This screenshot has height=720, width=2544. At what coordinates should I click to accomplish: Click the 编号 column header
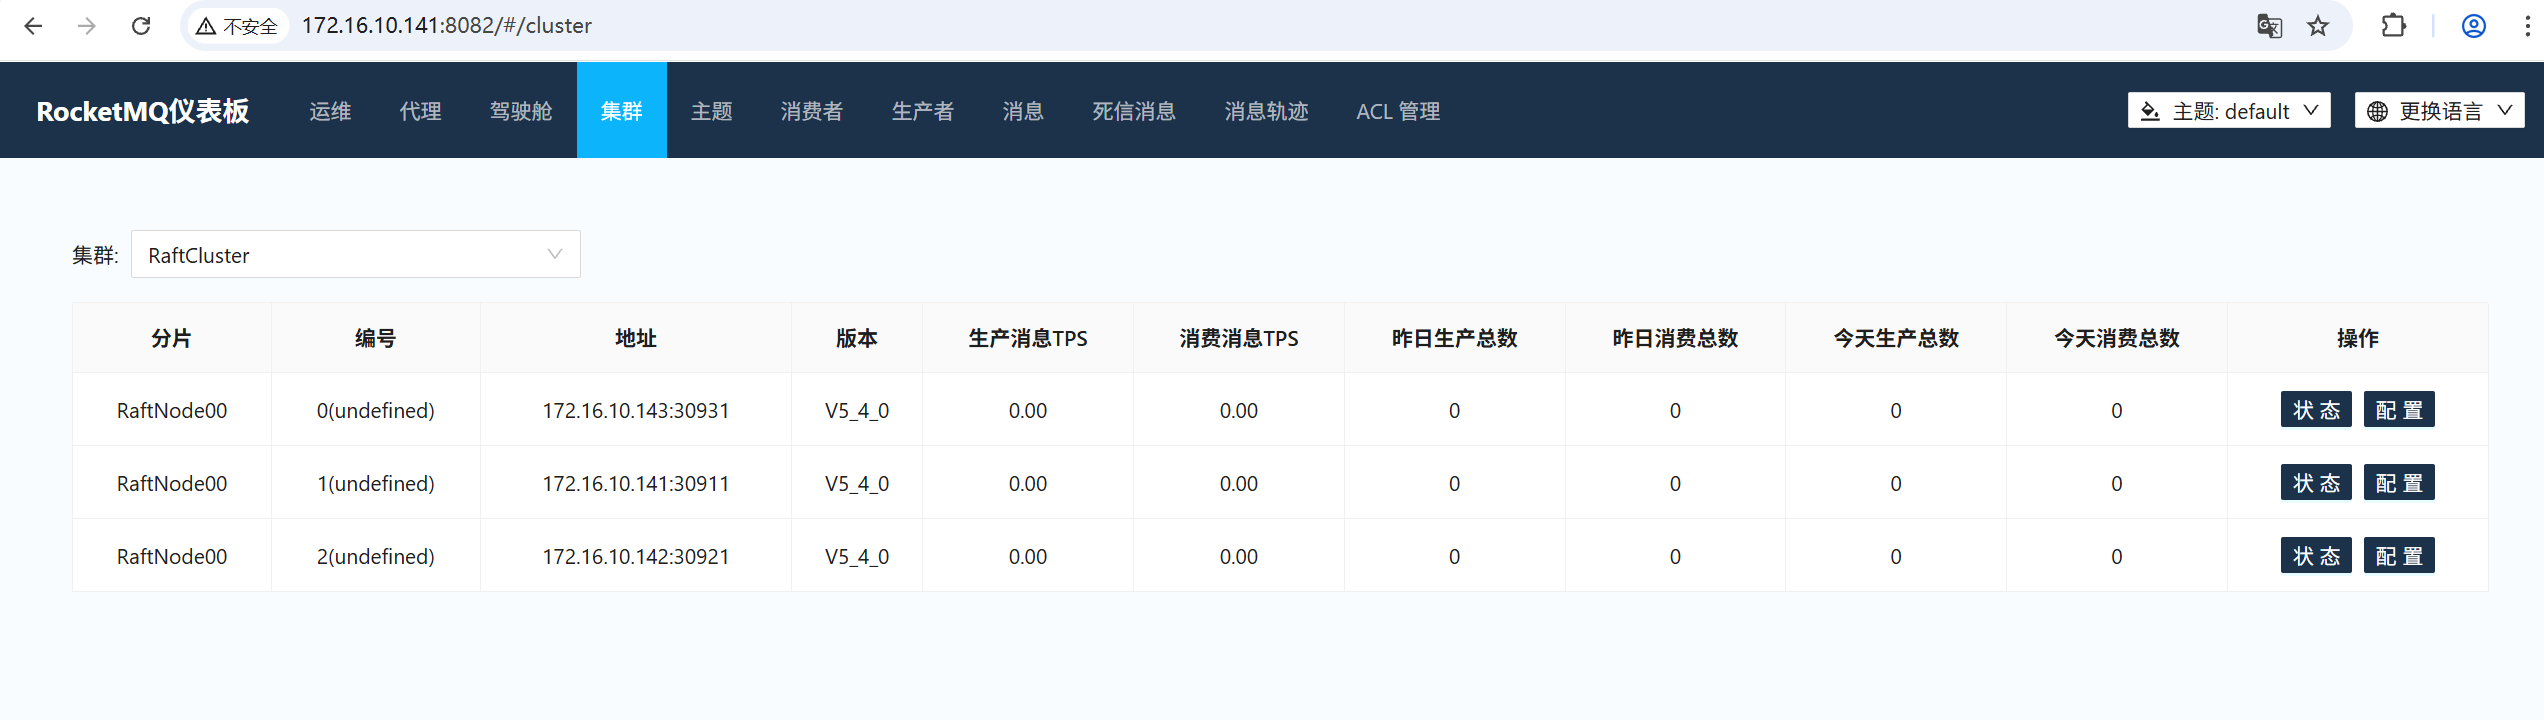[x=376, y=338]
